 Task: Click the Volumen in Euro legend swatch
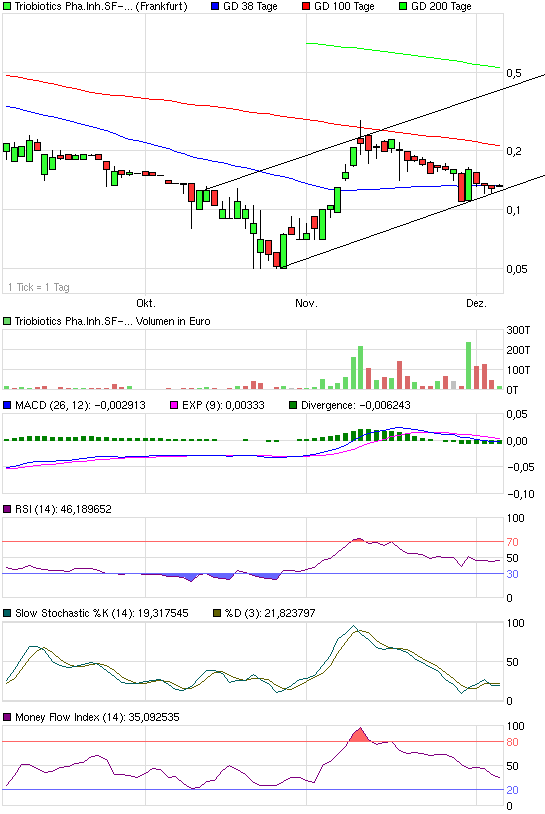(7, 321)
